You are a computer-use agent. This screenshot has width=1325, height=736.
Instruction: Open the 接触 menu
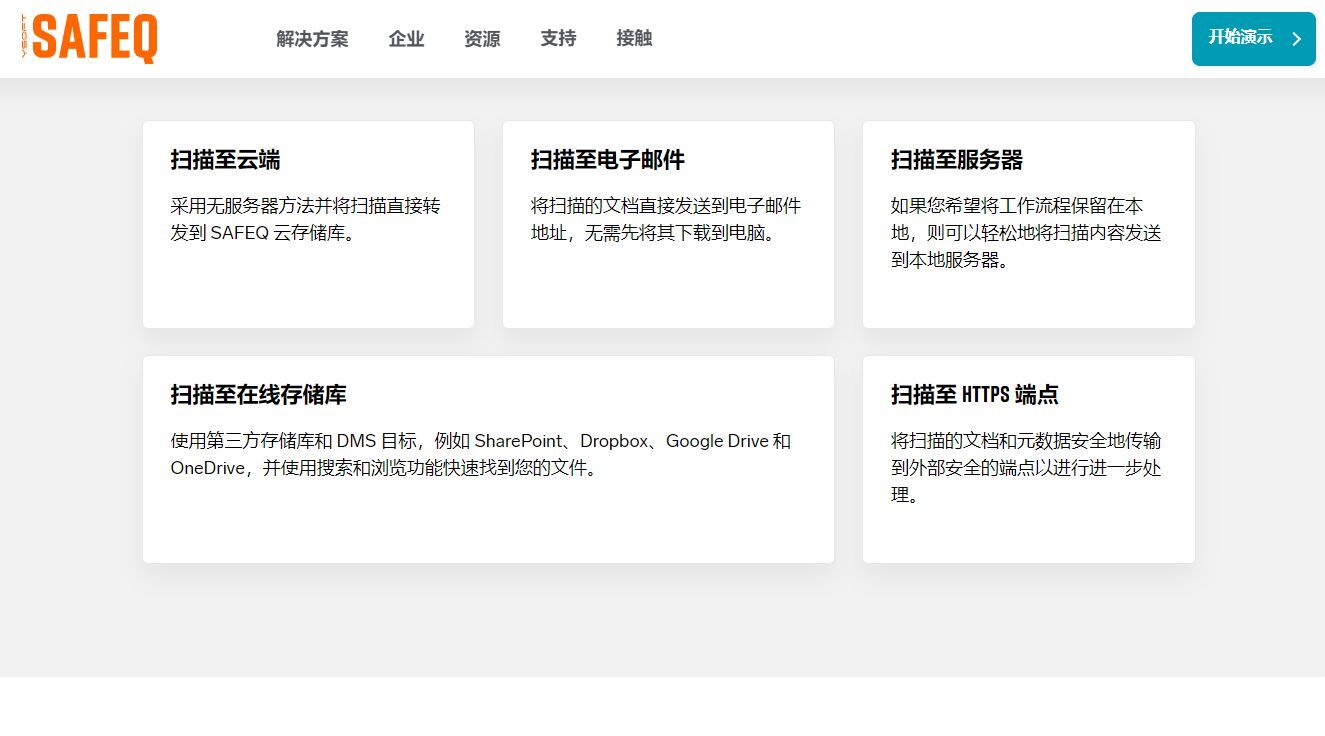point(634,39)
